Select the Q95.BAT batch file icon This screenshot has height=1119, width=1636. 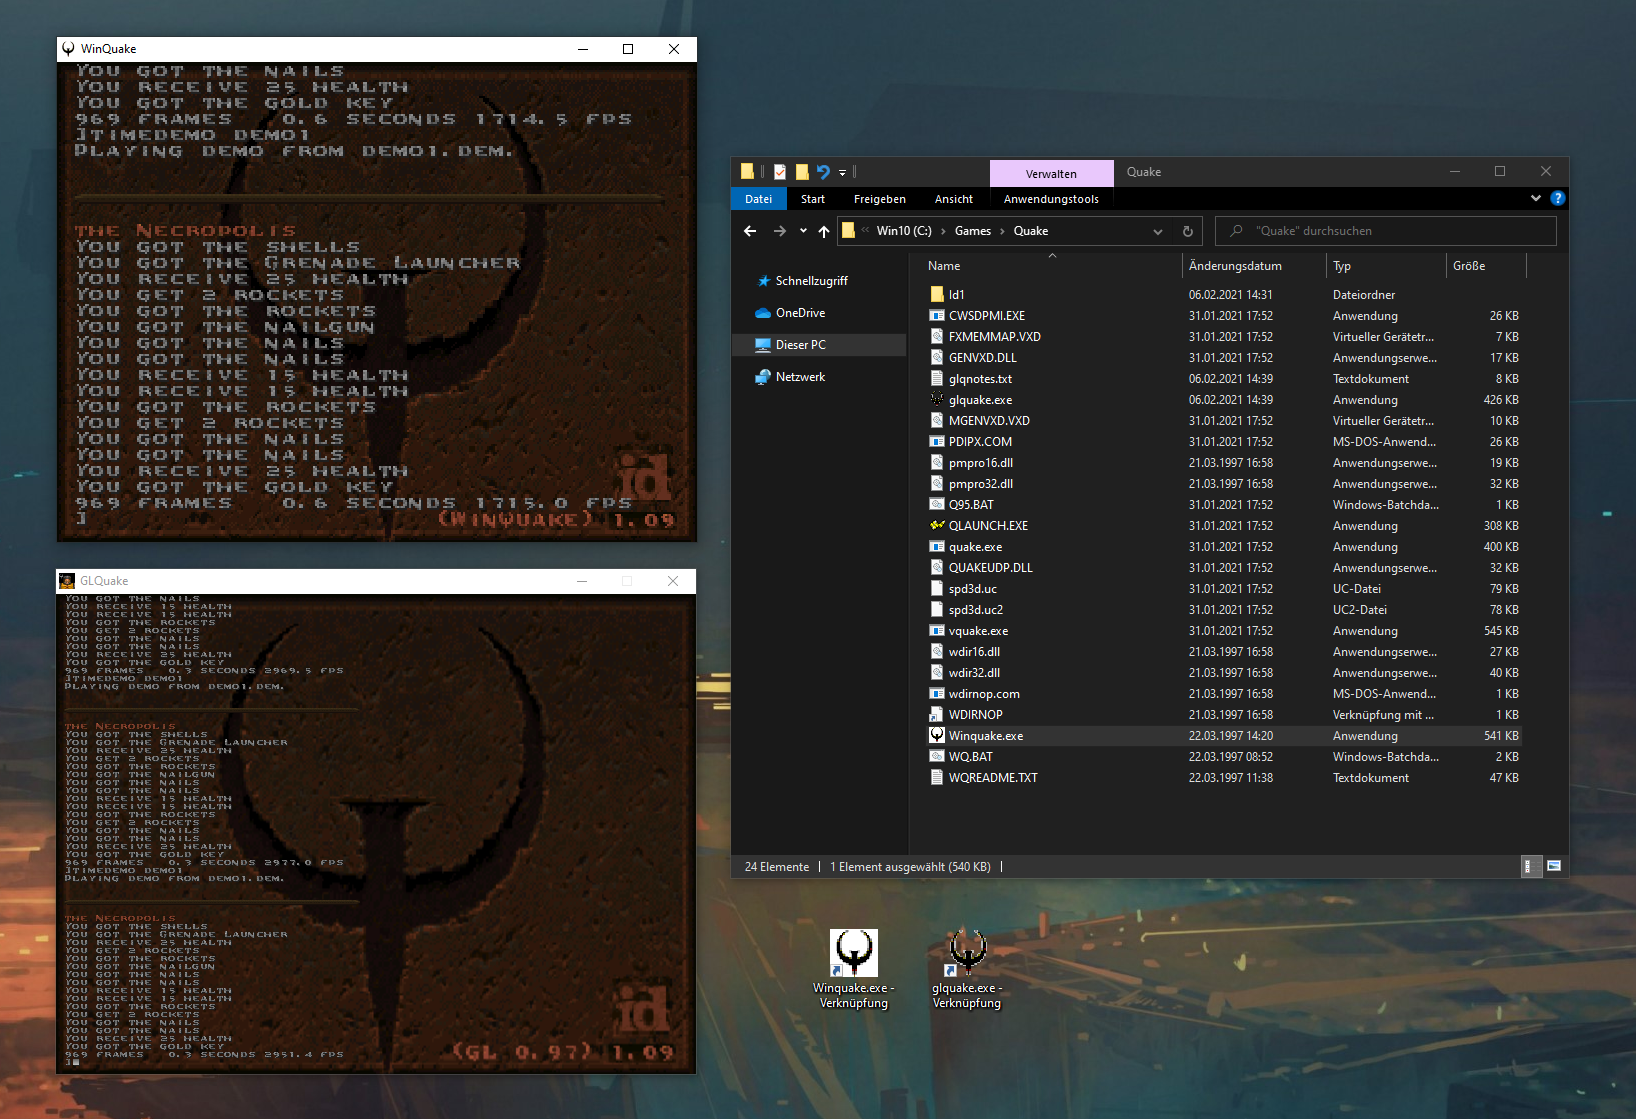[937, 505]
